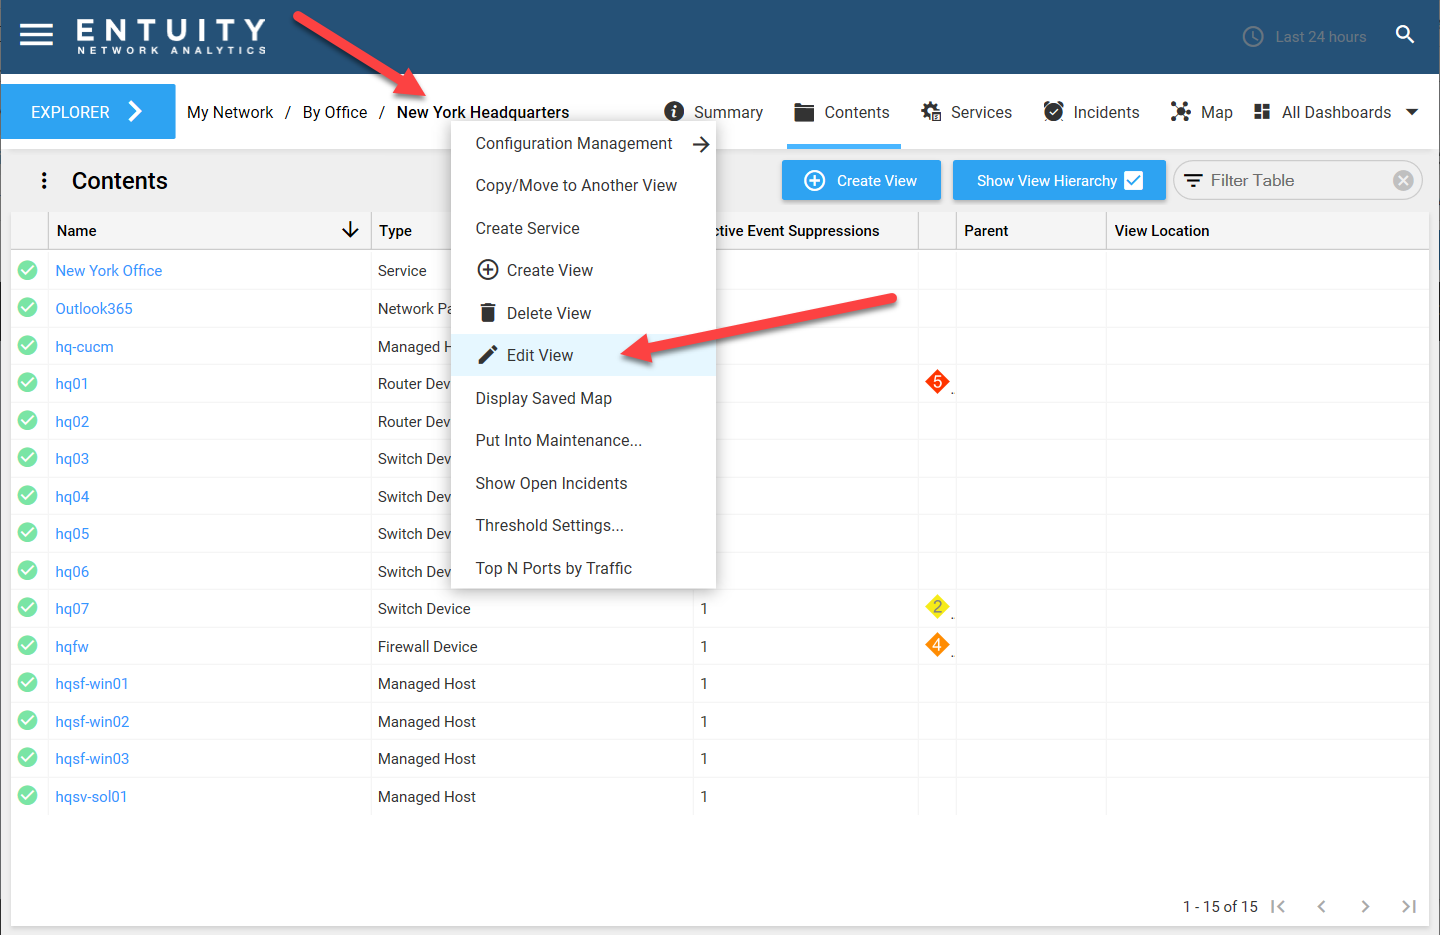Open the hq06 device link
The width and height of the screenshot is (1440, 935).
point(72,571)
